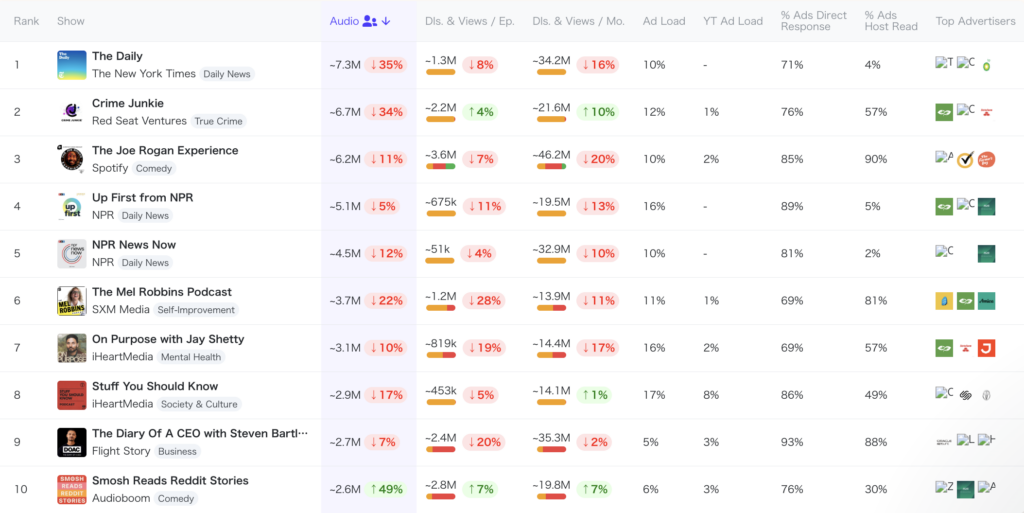Click Smosh Reads Reddit Stories artwork
The image size is (1024, 513).
click(72, 489)
